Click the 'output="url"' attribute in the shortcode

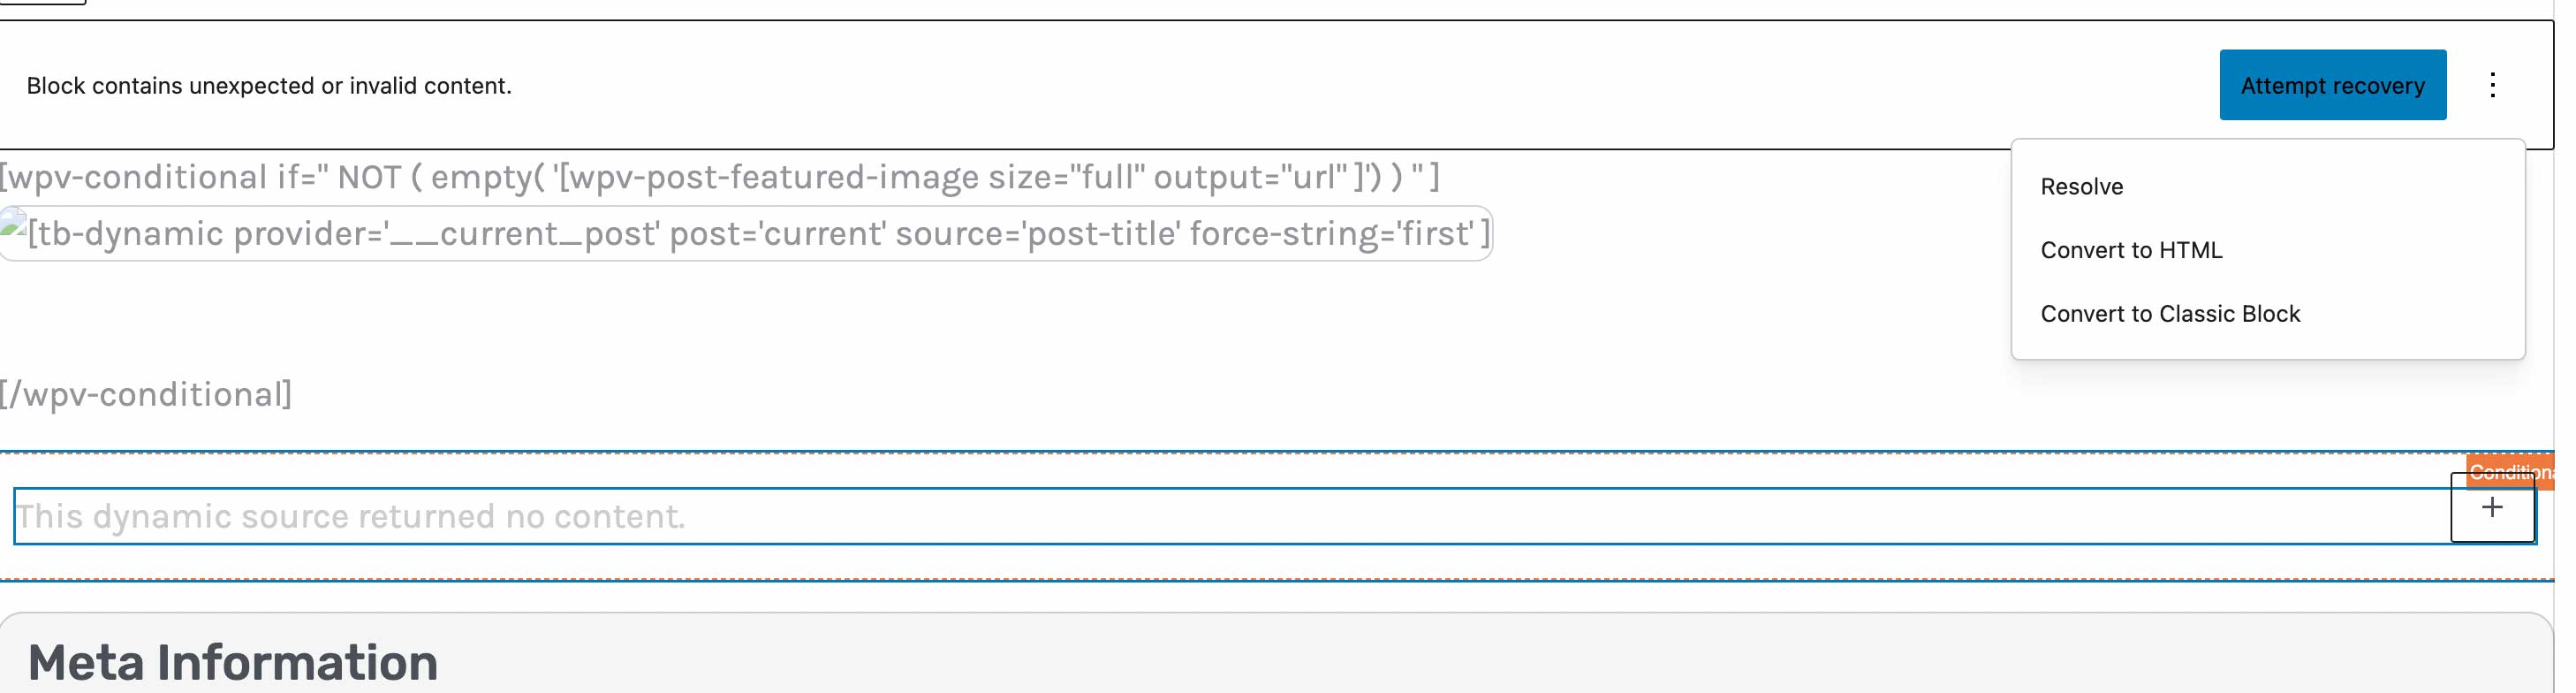point(1250,177)
